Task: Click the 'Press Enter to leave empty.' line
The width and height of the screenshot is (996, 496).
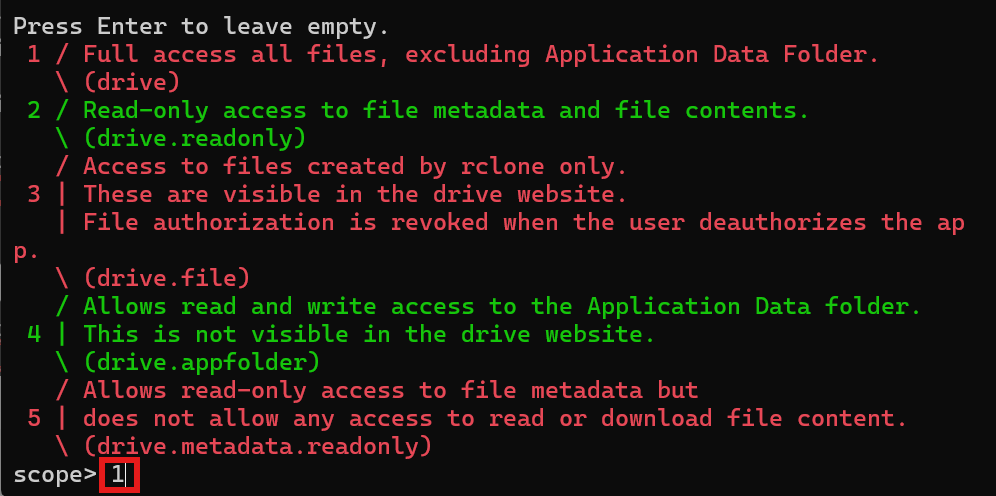Action: tap(201, 26)
